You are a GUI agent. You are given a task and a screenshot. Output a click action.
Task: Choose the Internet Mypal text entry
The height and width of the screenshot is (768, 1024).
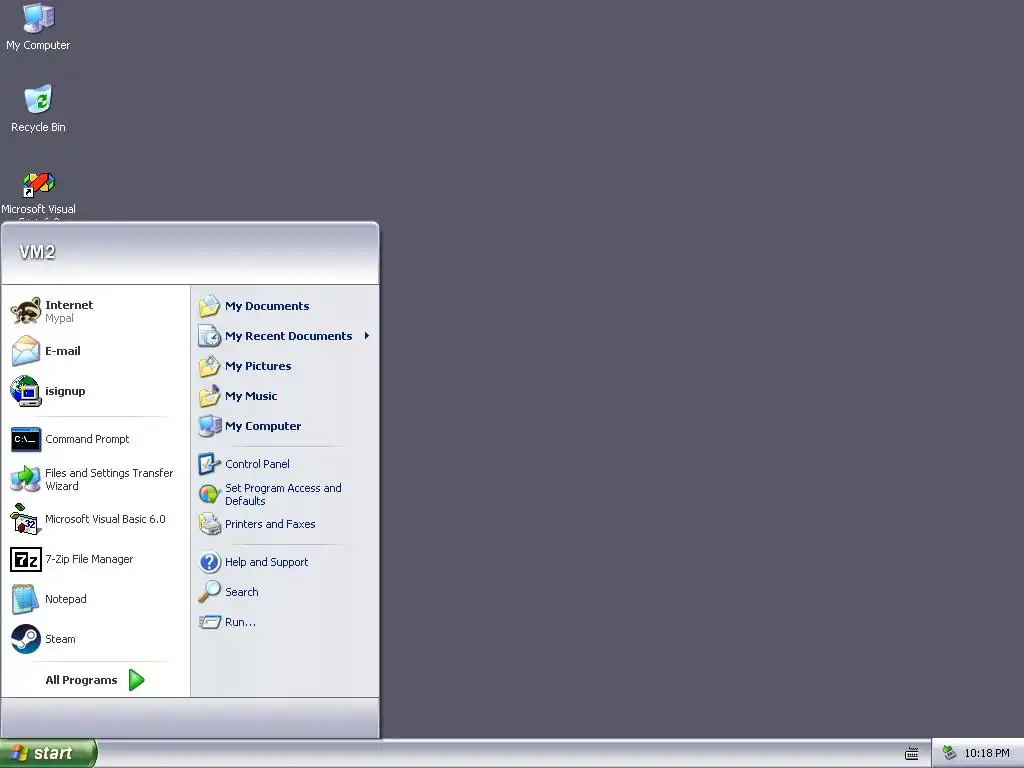(69, 311)
